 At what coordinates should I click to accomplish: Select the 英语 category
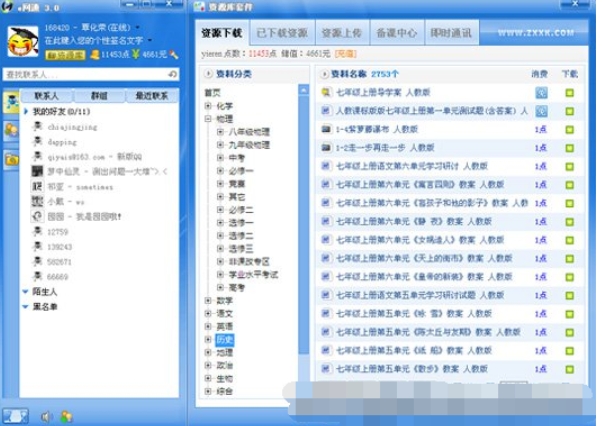[225, 326]
